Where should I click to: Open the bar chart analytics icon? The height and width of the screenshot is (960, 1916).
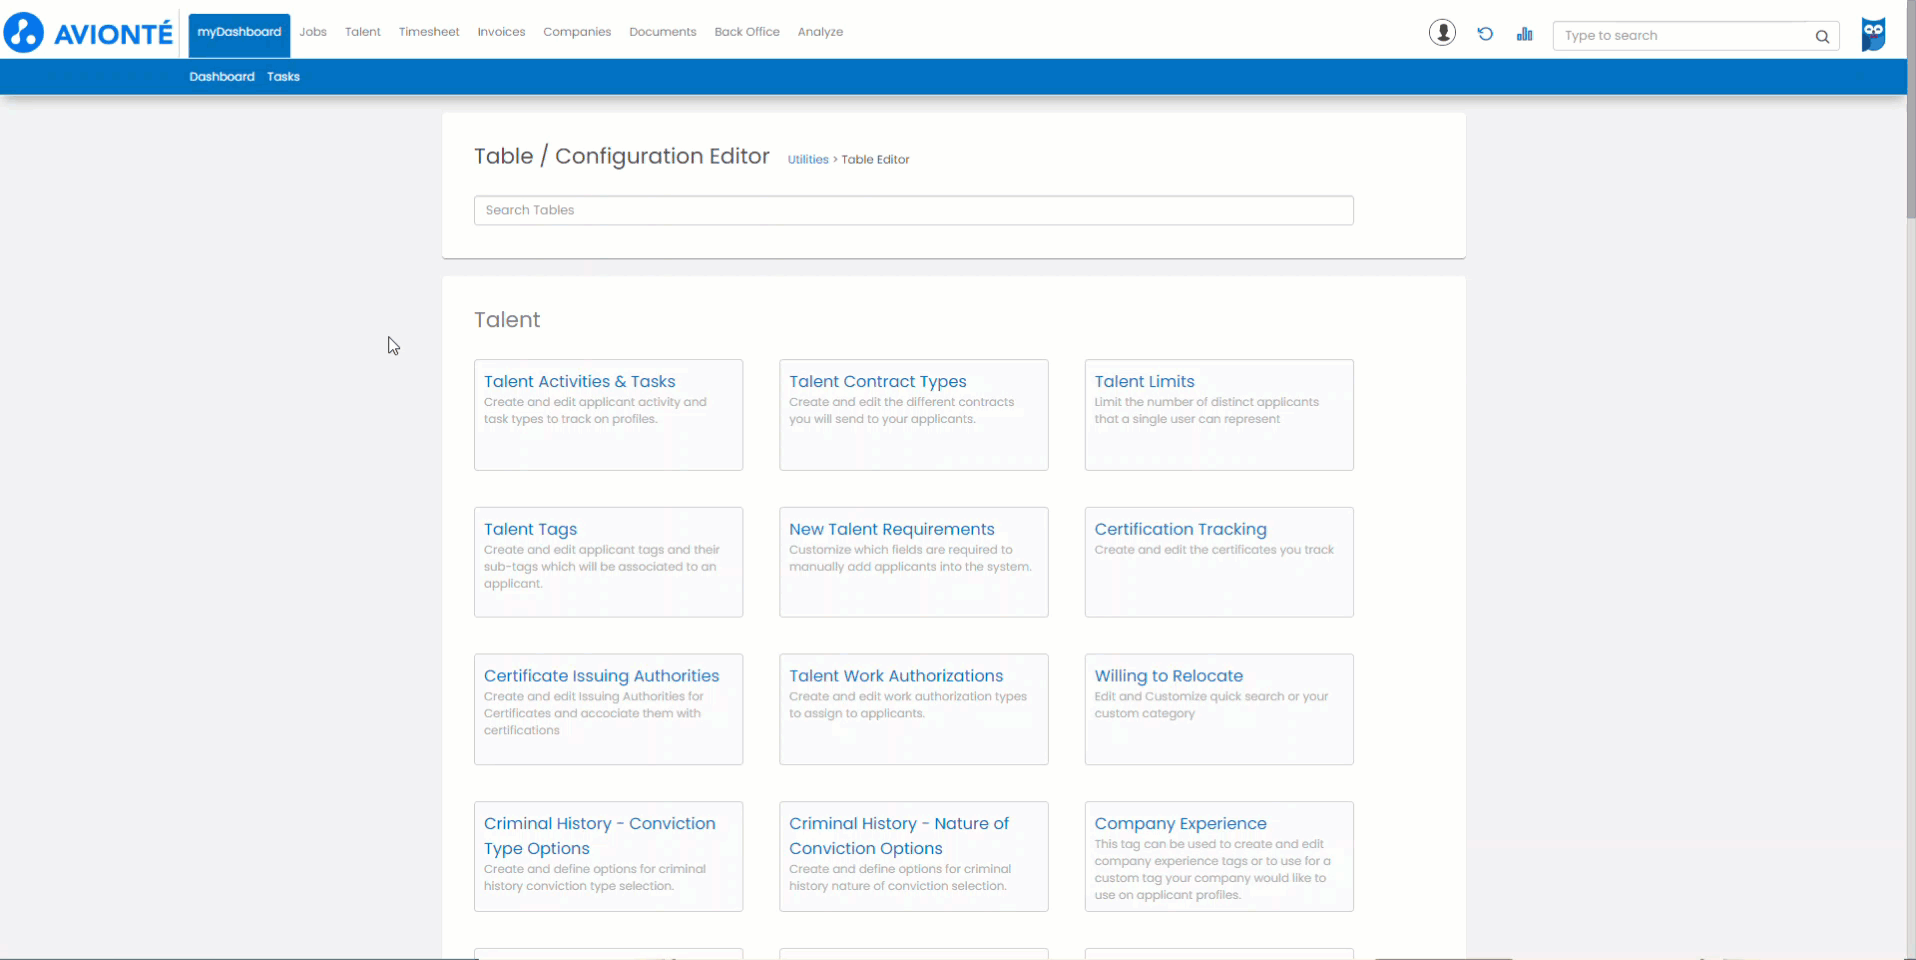(x=1523, y=33)
